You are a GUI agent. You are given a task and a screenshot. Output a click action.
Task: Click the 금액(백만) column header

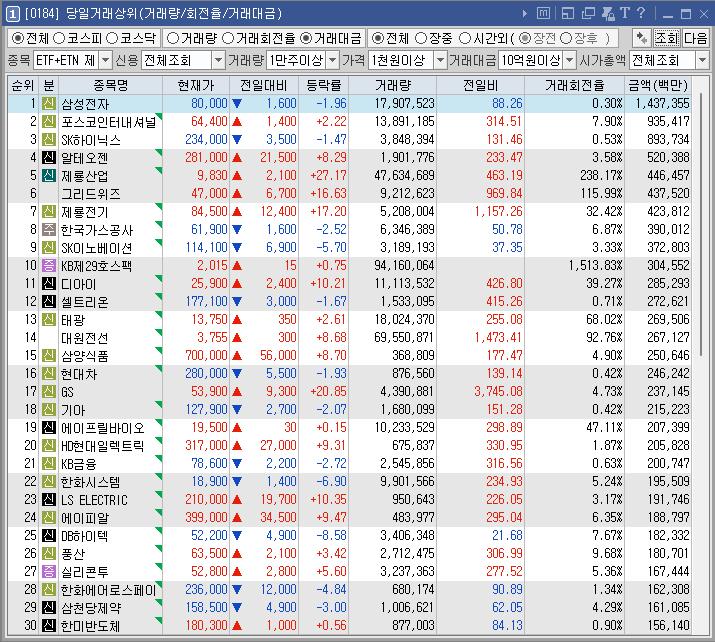[x=658, y=85]
